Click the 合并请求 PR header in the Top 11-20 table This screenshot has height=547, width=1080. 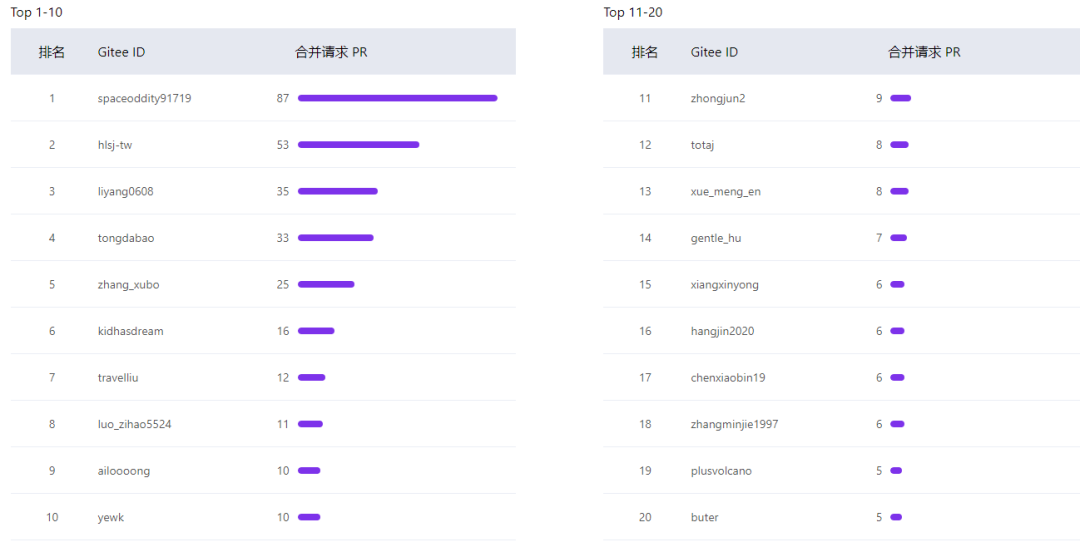point(924,52)
